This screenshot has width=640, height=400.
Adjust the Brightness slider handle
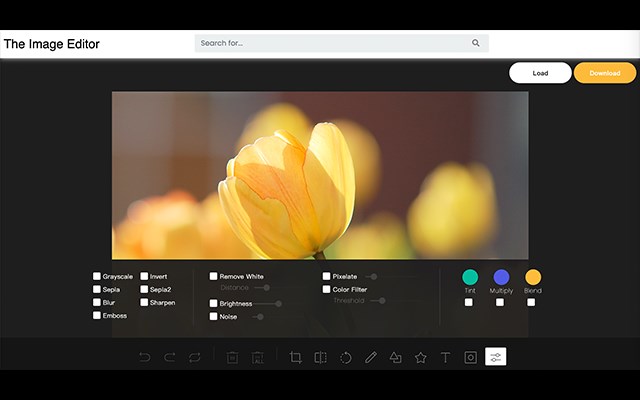[278, 304]
